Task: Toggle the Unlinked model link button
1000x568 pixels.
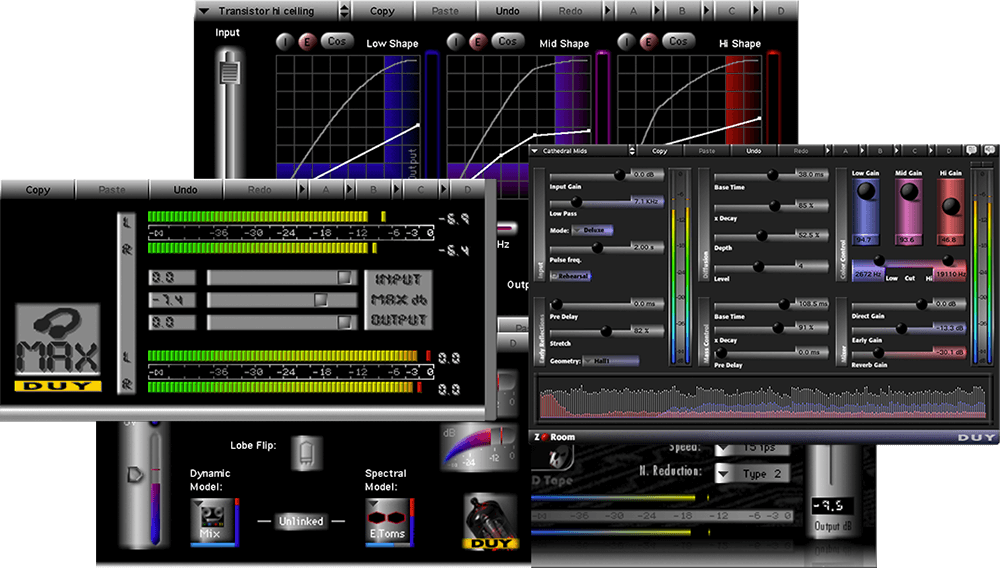Action: click(x=301, y=521)
